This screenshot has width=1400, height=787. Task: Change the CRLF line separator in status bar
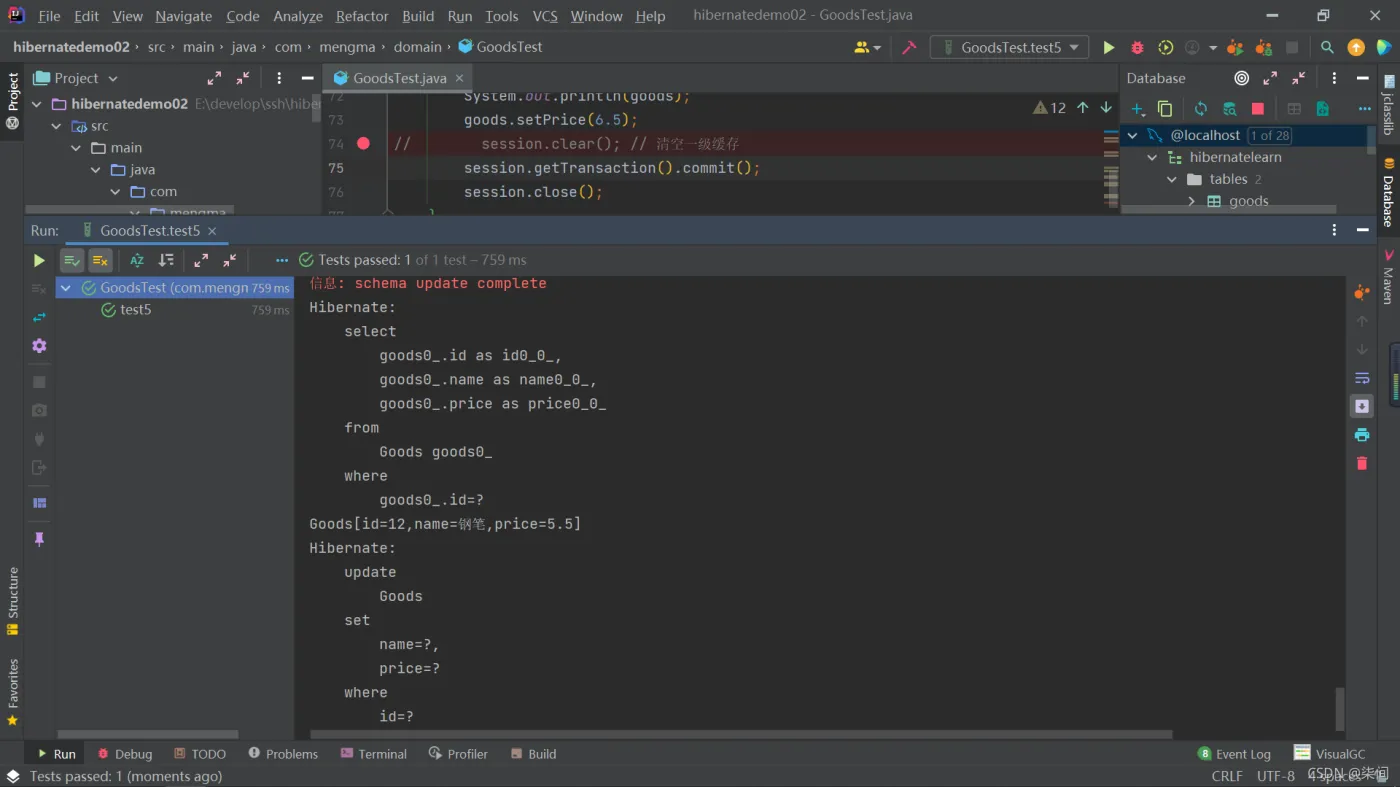[x=1227, y=776]
